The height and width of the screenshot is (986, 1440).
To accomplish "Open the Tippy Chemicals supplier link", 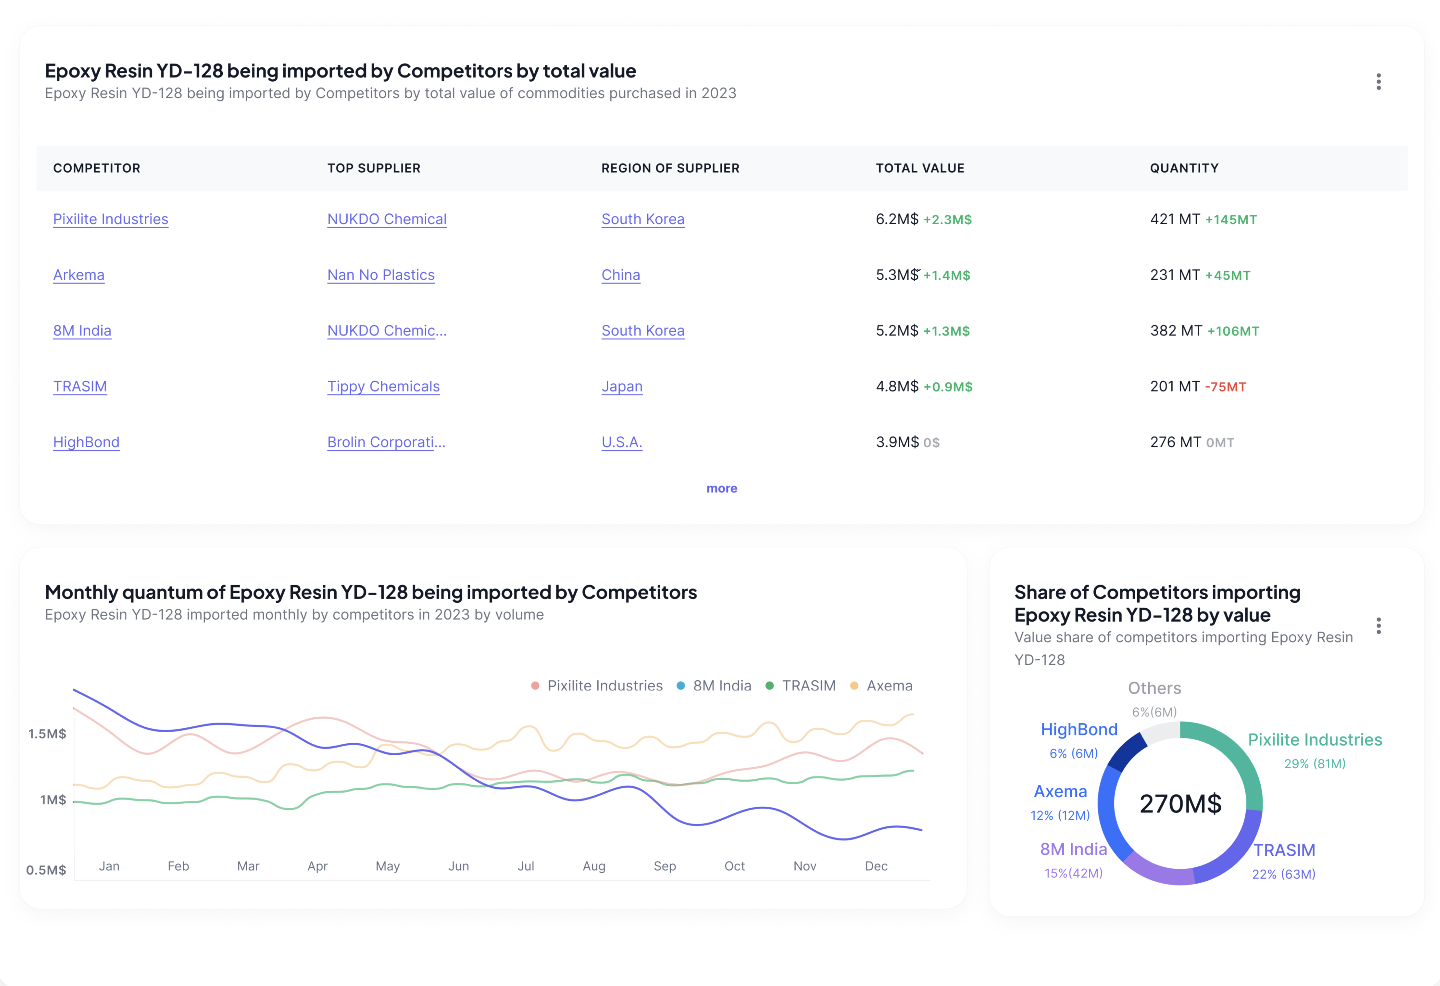I will [383, 386].
